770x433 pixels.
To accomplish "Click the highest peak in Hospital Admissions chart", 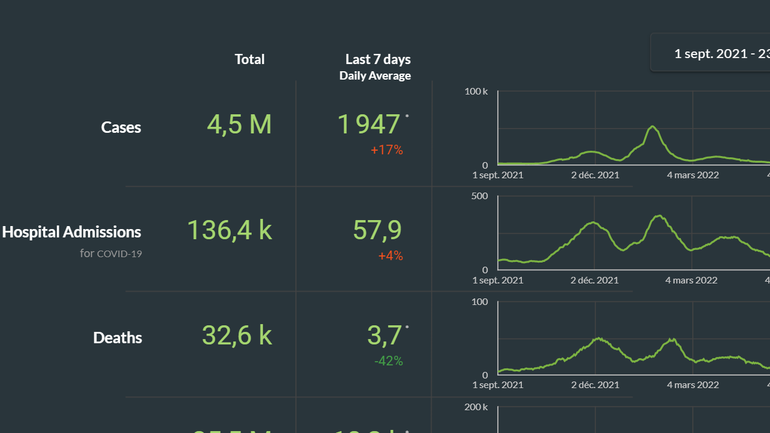I will click(659, 216).
